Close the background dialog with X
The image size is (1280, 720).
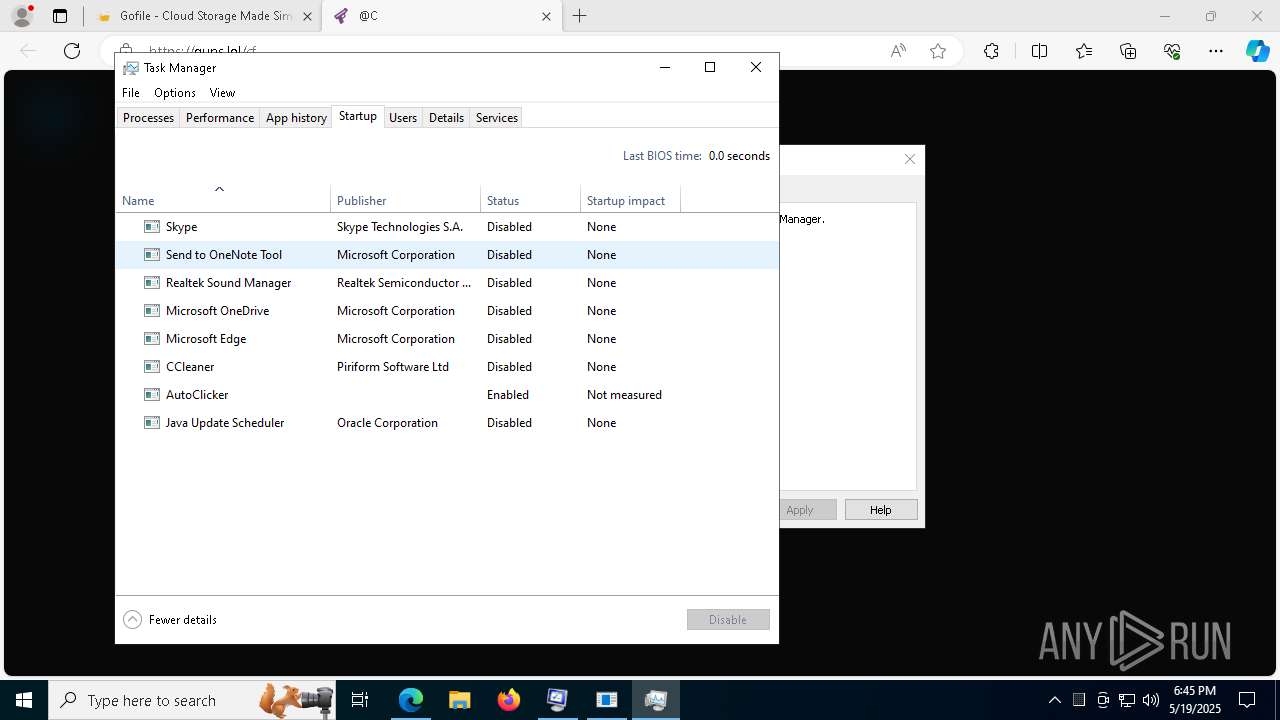point(910,159)
